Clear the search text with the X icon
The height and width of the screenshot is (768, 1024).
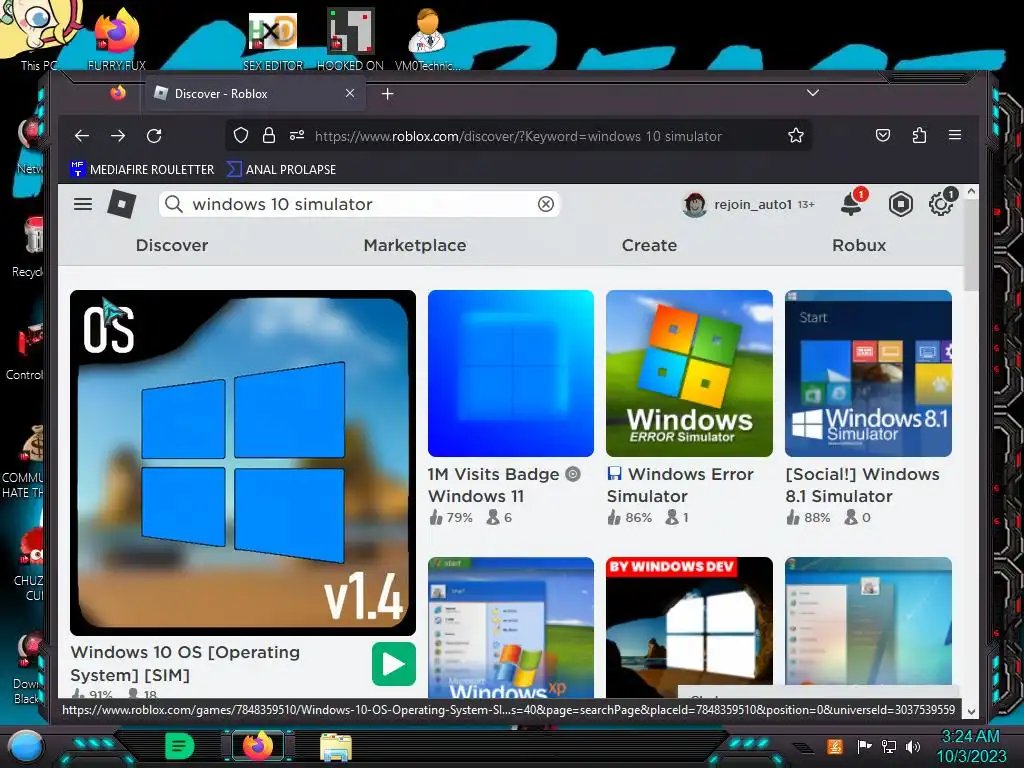click(546, 204)
